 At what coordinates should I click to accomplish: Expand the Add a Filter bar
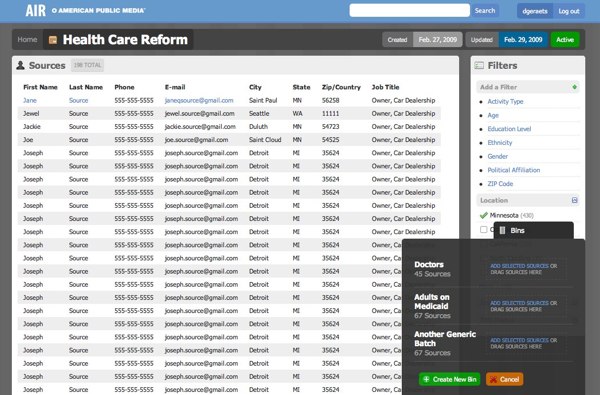(x=528, y=87)
